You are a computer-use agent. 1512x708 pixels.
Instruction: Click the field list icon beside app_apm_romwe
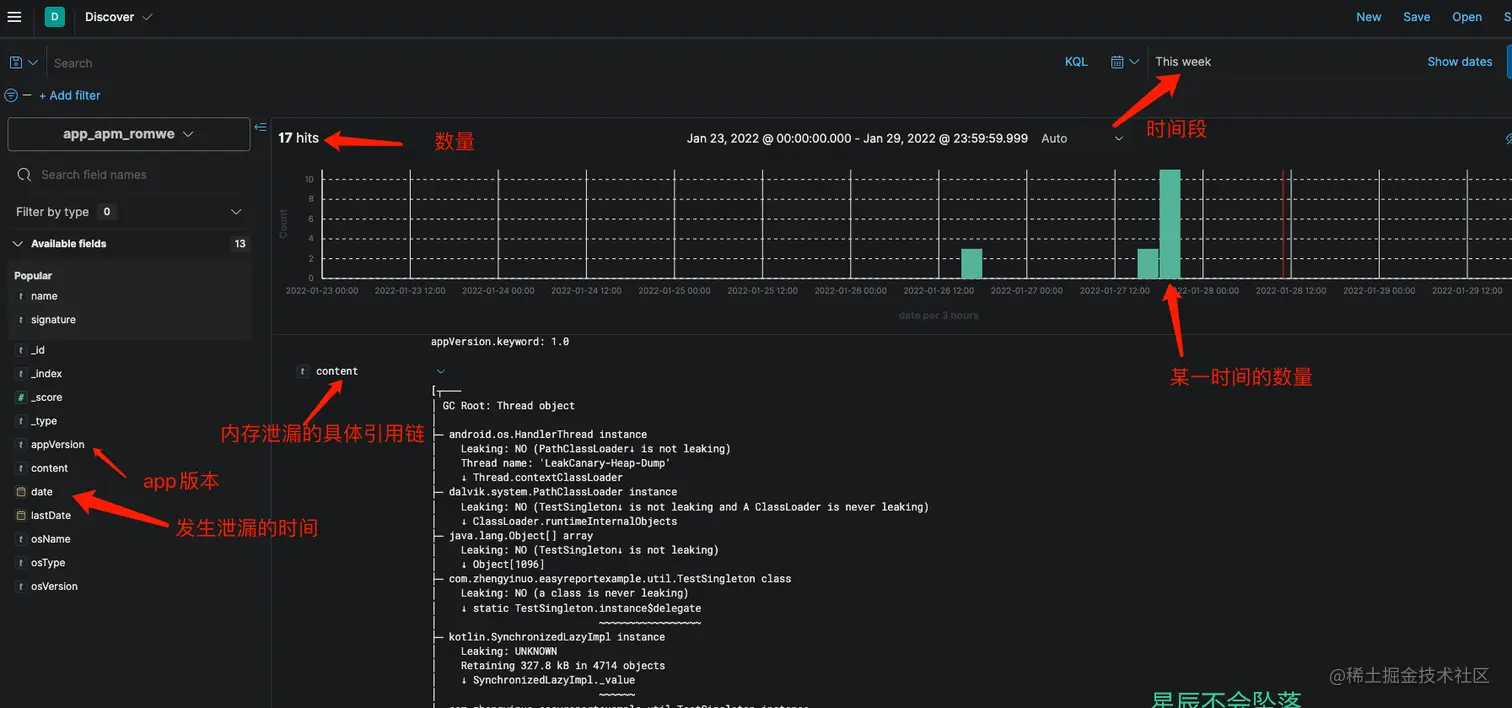point(261,127)
